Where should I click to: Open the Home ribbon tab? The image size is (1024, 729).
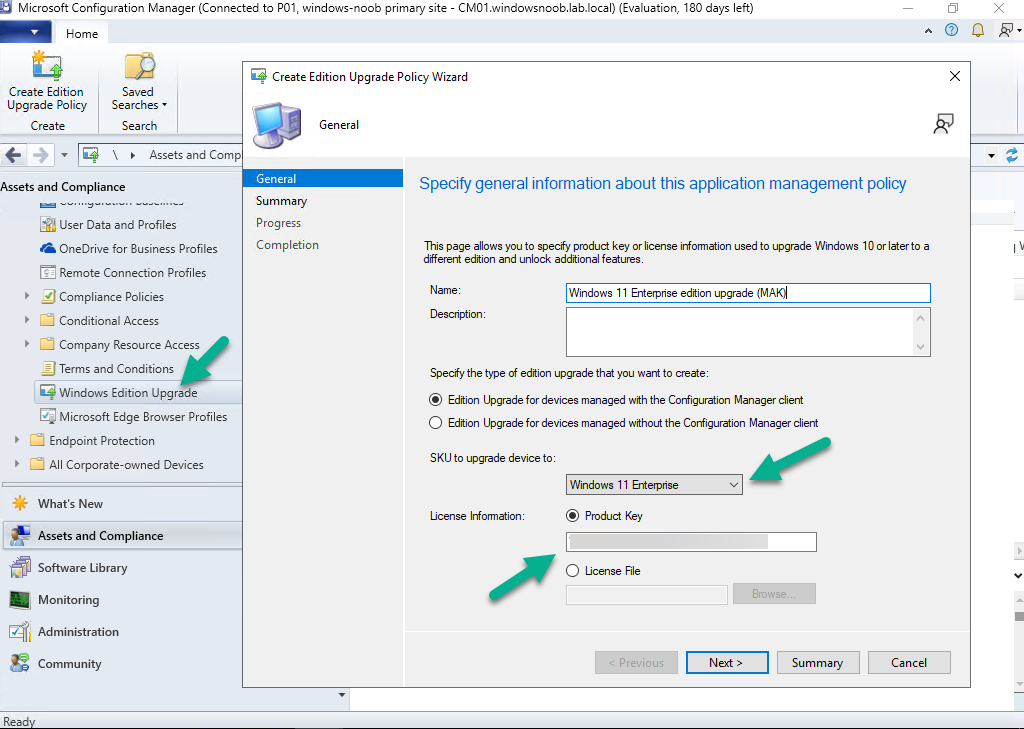(82, 33)
